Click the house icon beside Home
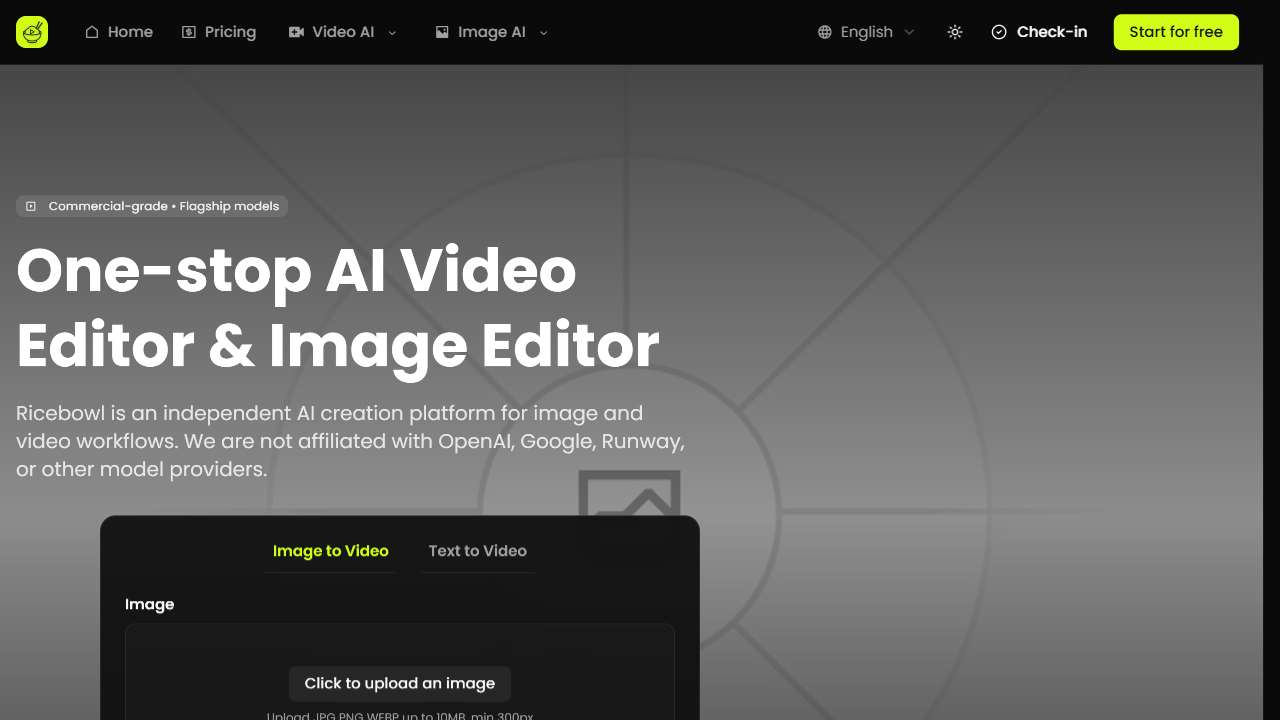Screen dimensions: 1280x720 [x=92, y=32]
